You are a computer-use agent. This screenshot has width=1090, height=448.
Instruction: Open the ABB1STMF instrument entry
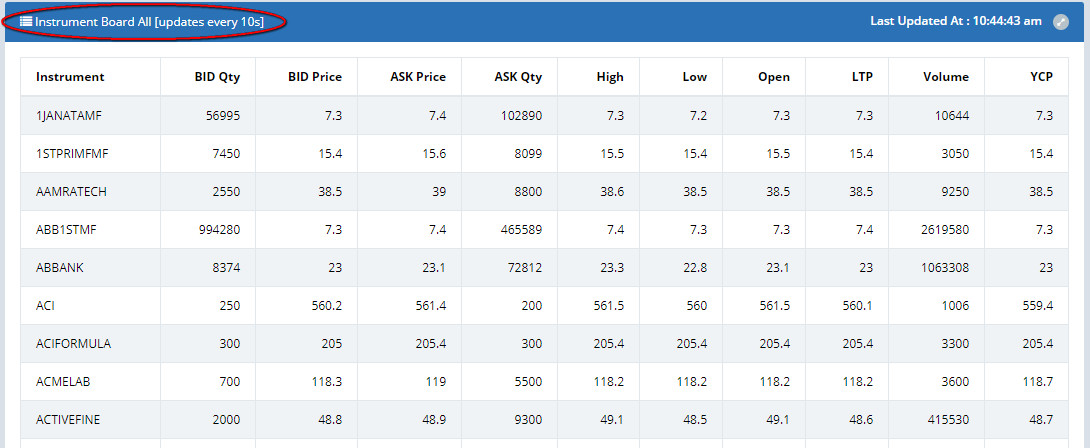tap(66, 230)
